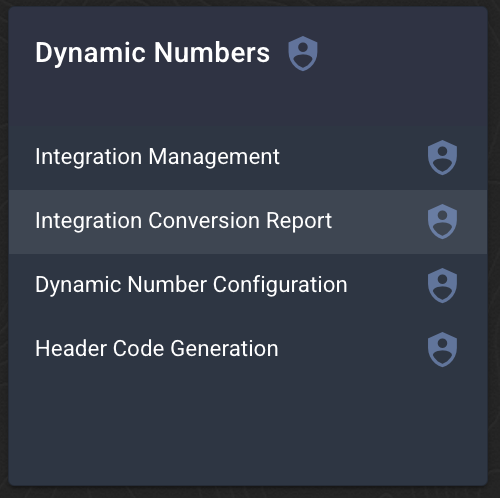Choose the Integration Management list row
Viewport: 500px width, 498px height.
tap(248, 158)
